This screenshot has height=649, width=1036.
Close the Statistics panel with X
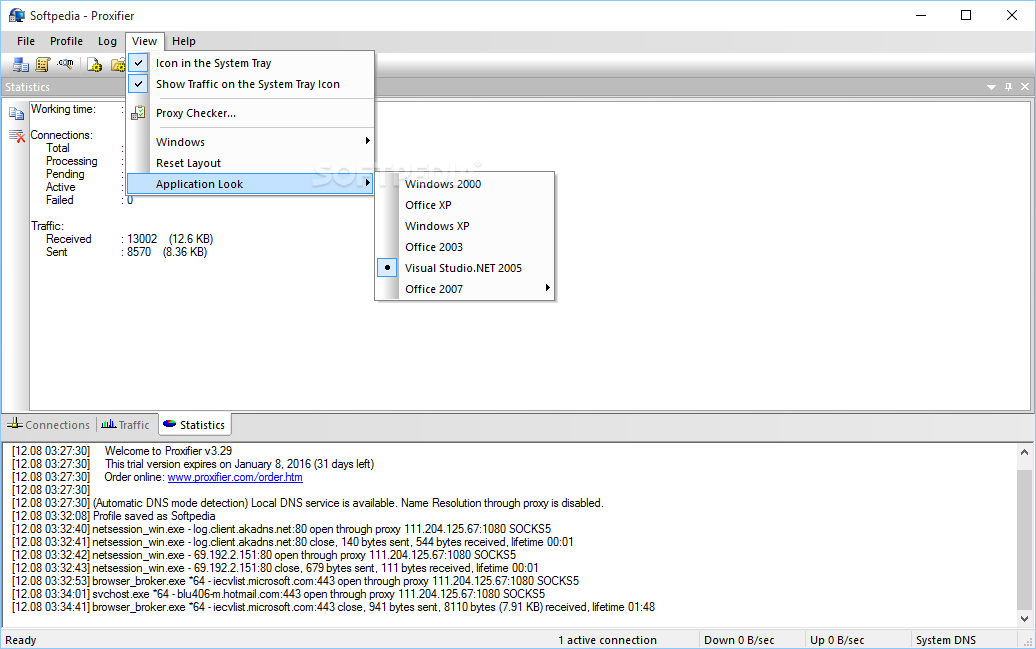pos(1025,87)
